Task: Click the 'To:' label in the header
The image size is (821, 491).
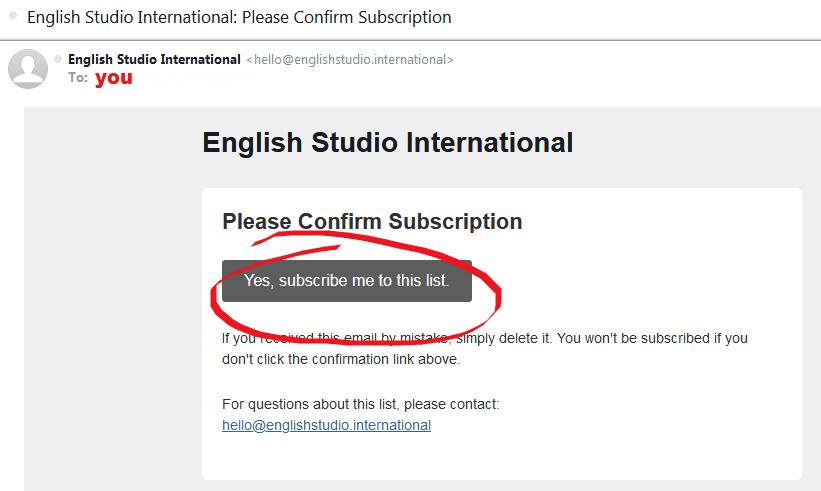Action: pos(78,78)
